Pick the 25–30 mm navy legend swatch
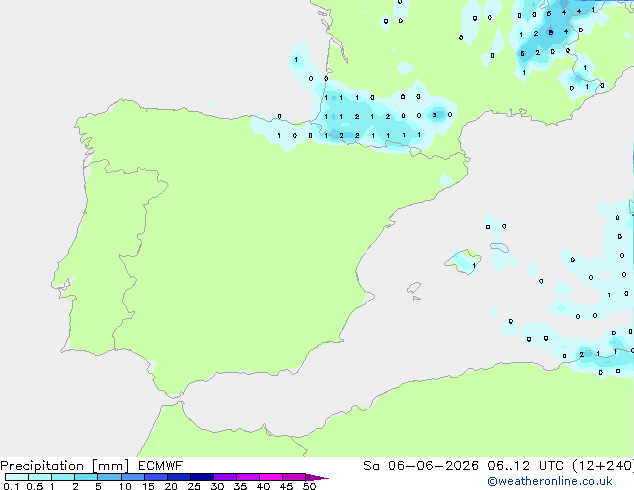This screenshot has width=634, height=490. (202, 477)
